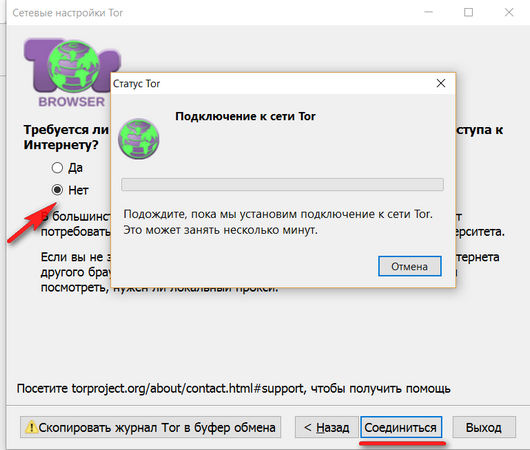Select the Да radio button

[57, 168]
